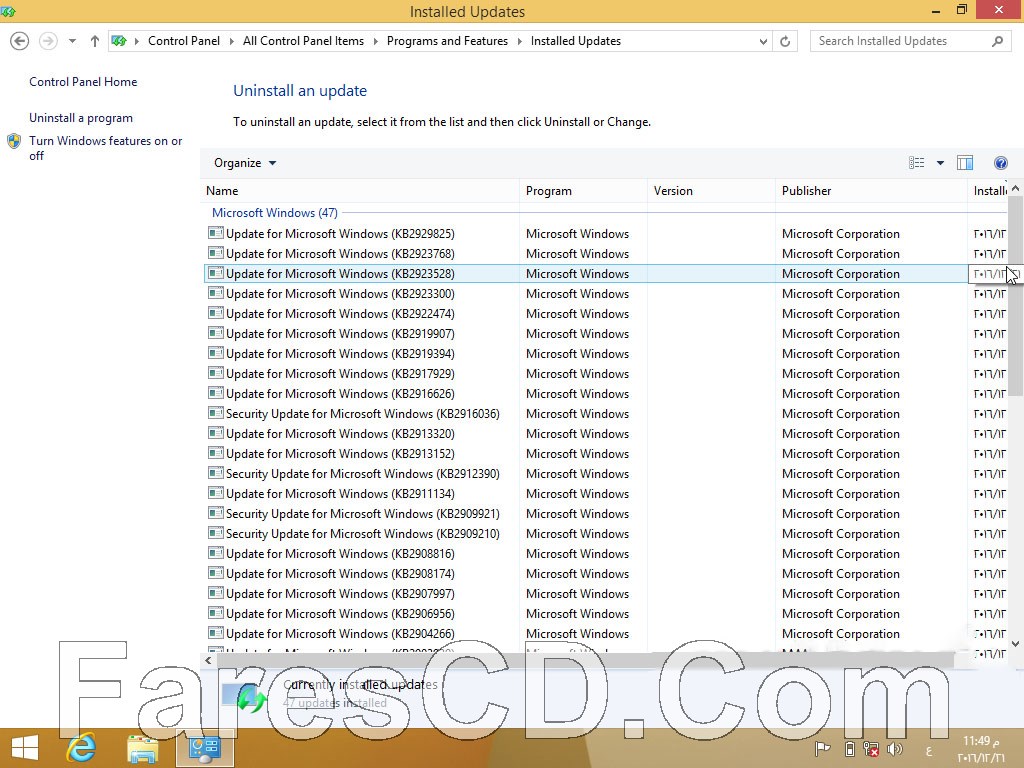Expand chevron after Programs and Features

[x=519, y=41]
